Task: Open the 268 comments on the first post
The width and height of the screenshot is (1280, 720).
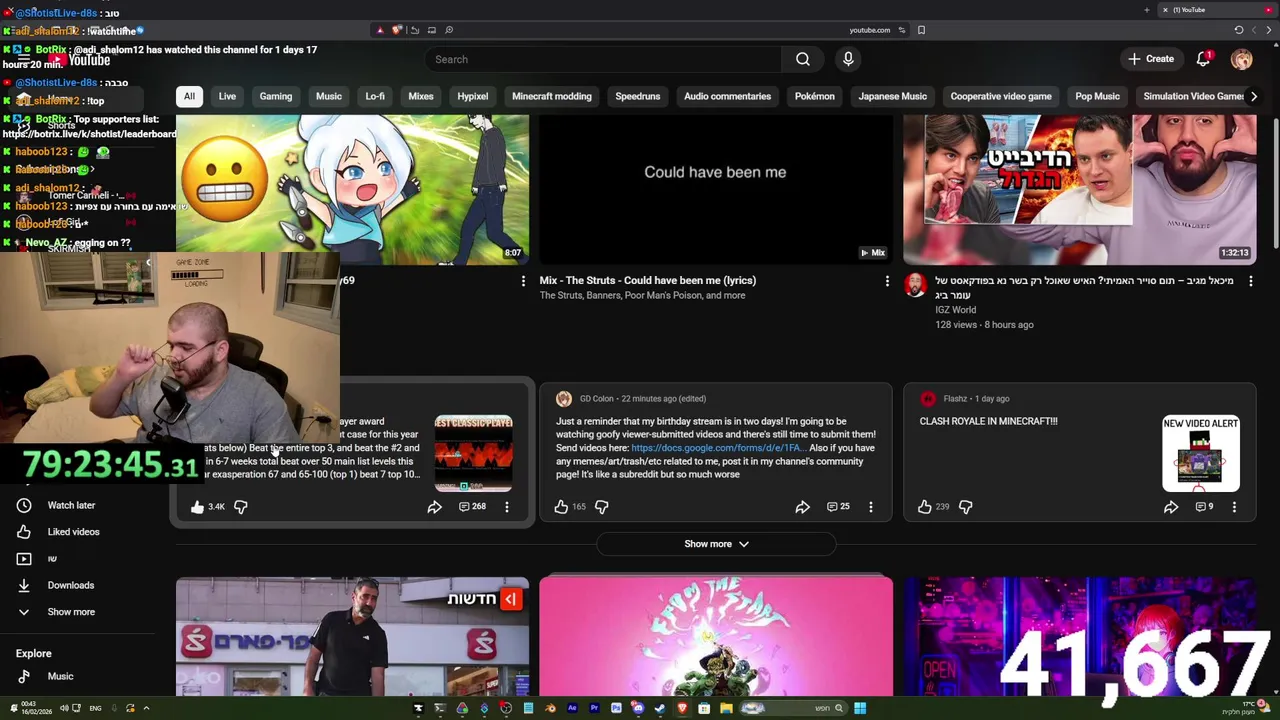Action: tap(472, 507)
